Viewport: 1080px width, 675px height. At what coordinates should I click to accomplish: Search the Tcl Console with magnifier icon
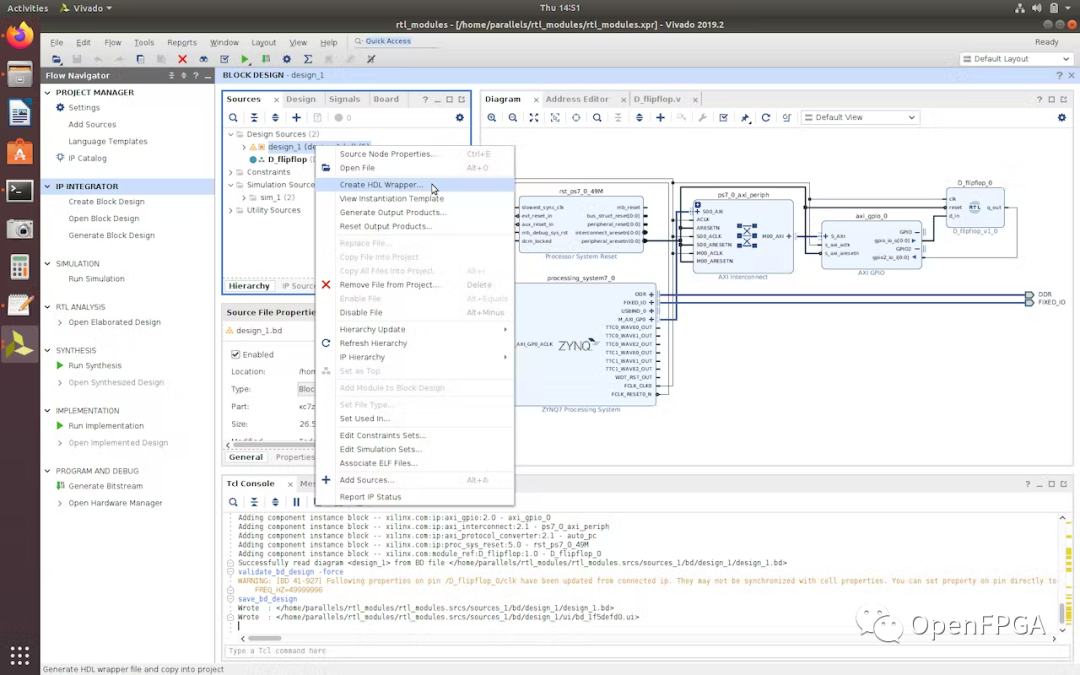pos(233,502)
